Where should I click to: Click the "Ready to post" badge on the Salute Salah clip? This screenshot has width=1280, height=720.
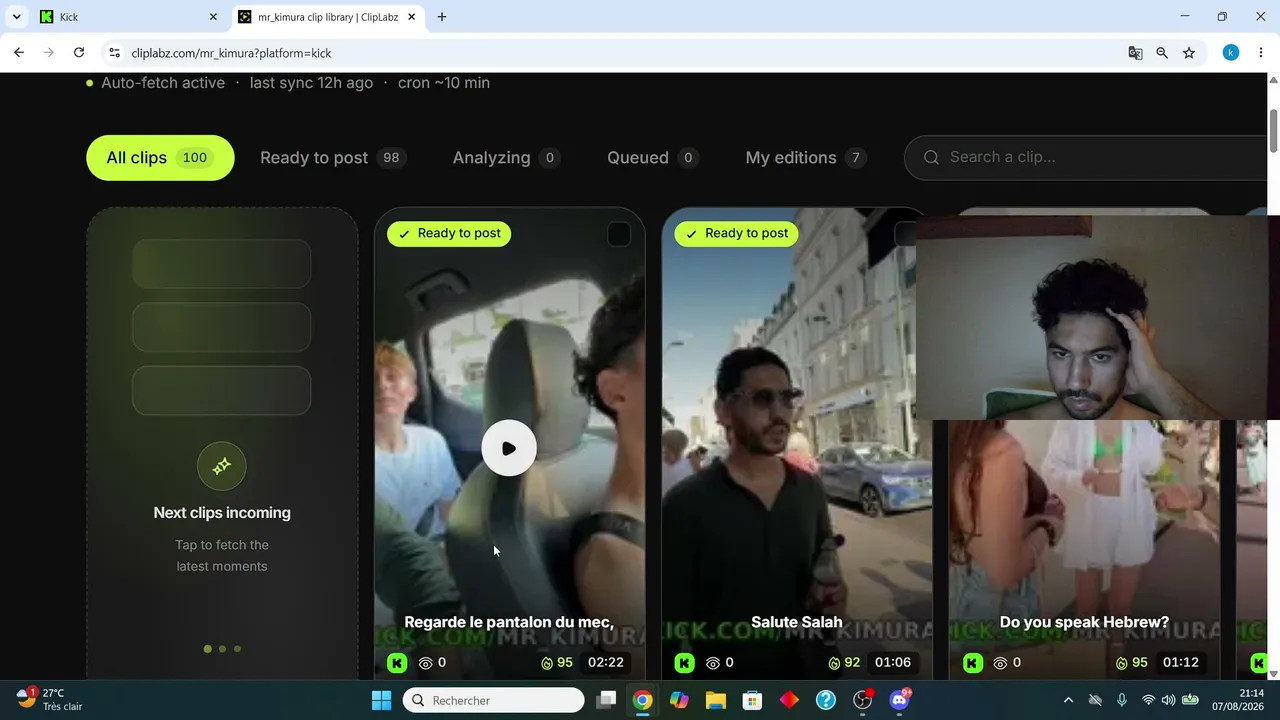tap(736, 234)
